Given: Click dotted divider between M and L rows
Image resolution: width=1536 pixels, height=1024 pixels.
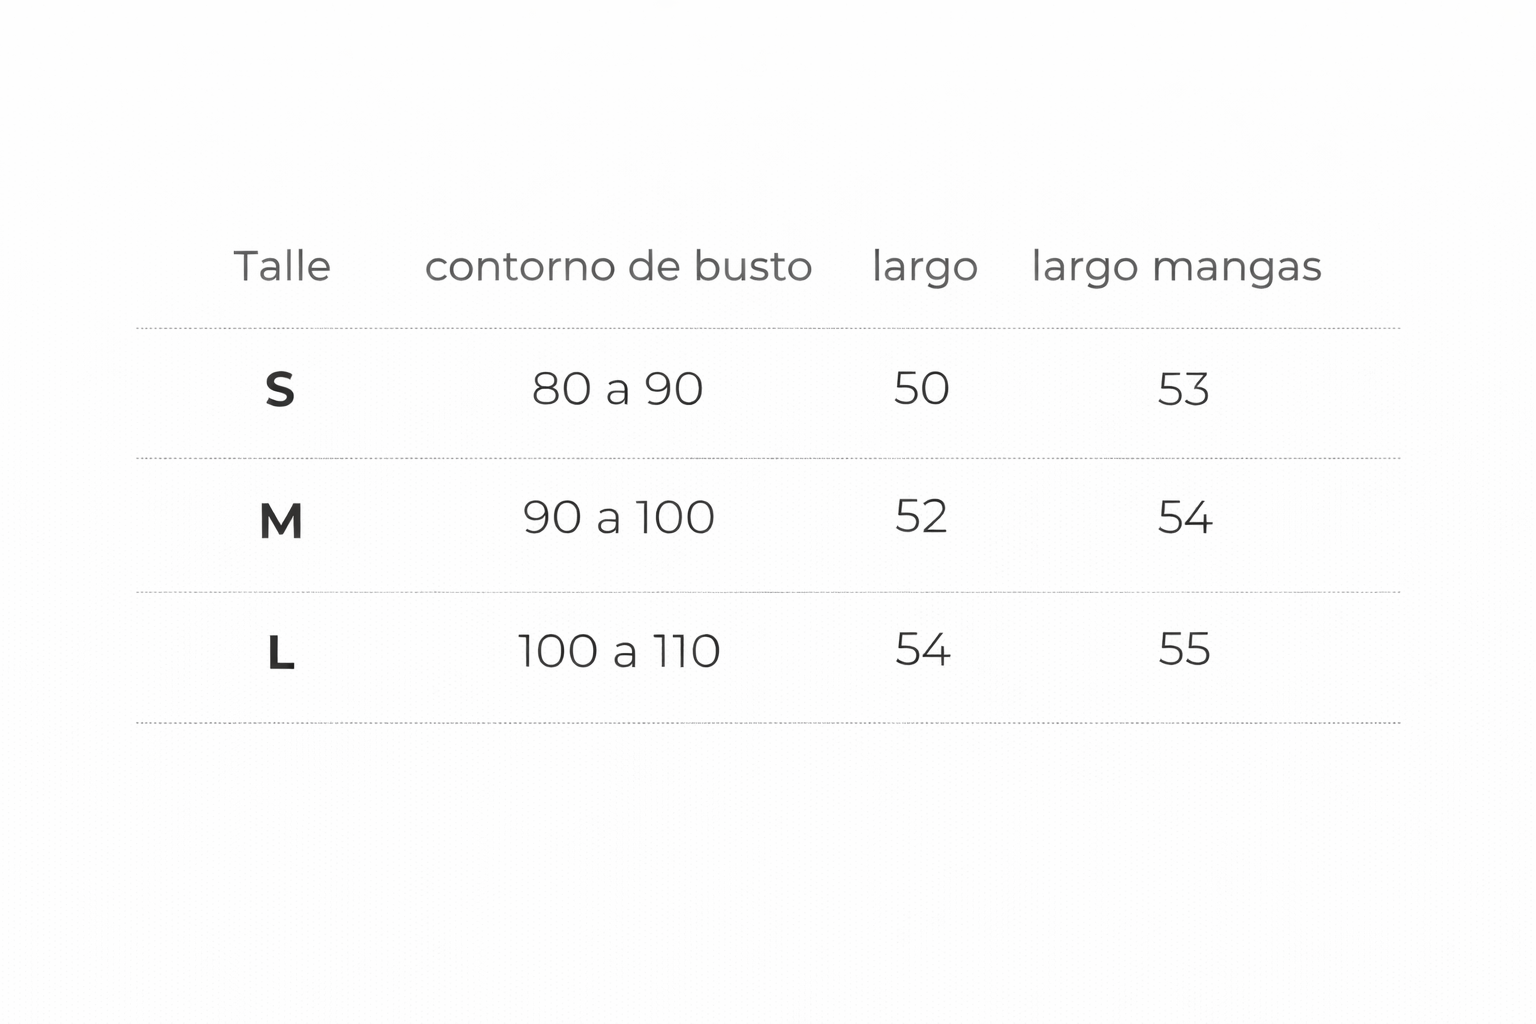Looking at the screenshot, I should tap(768, 592).
